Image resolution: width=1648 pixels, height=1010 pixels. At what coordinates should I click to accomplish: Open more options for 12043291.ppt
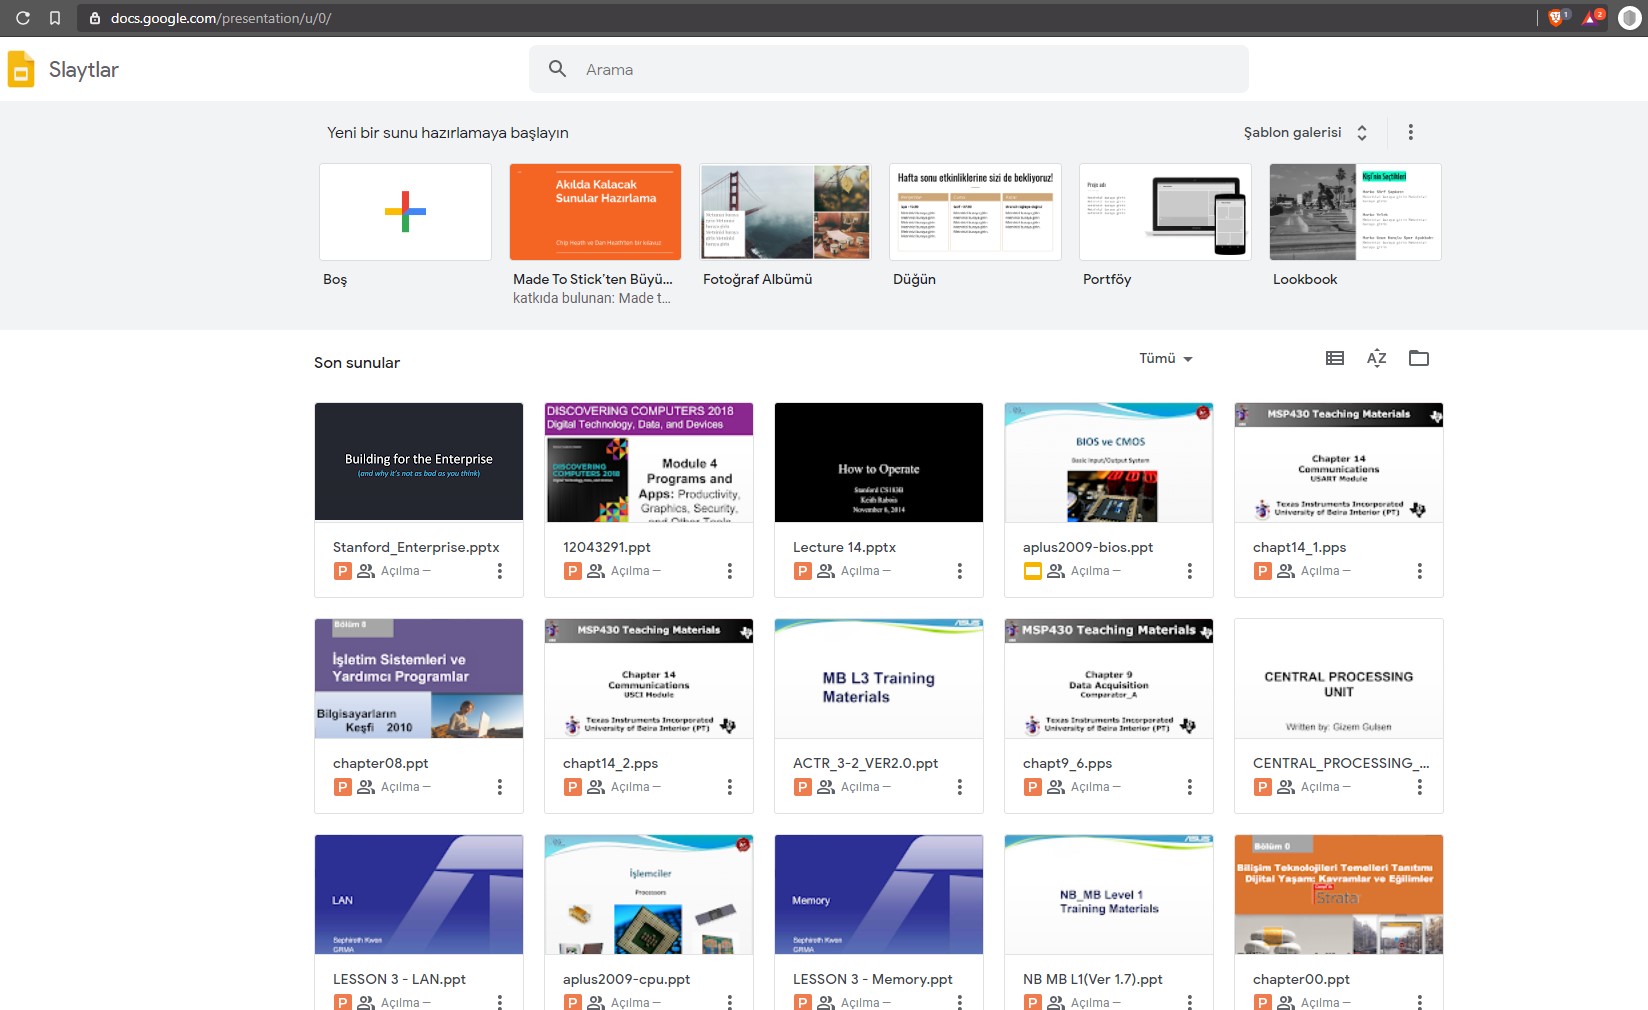[x=730, y=571]
